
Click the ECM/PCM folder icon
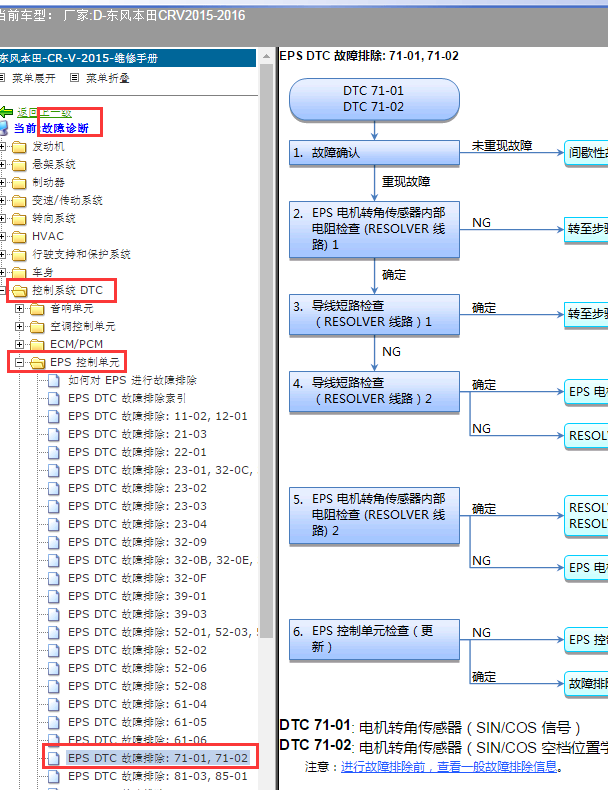[37, 345]
